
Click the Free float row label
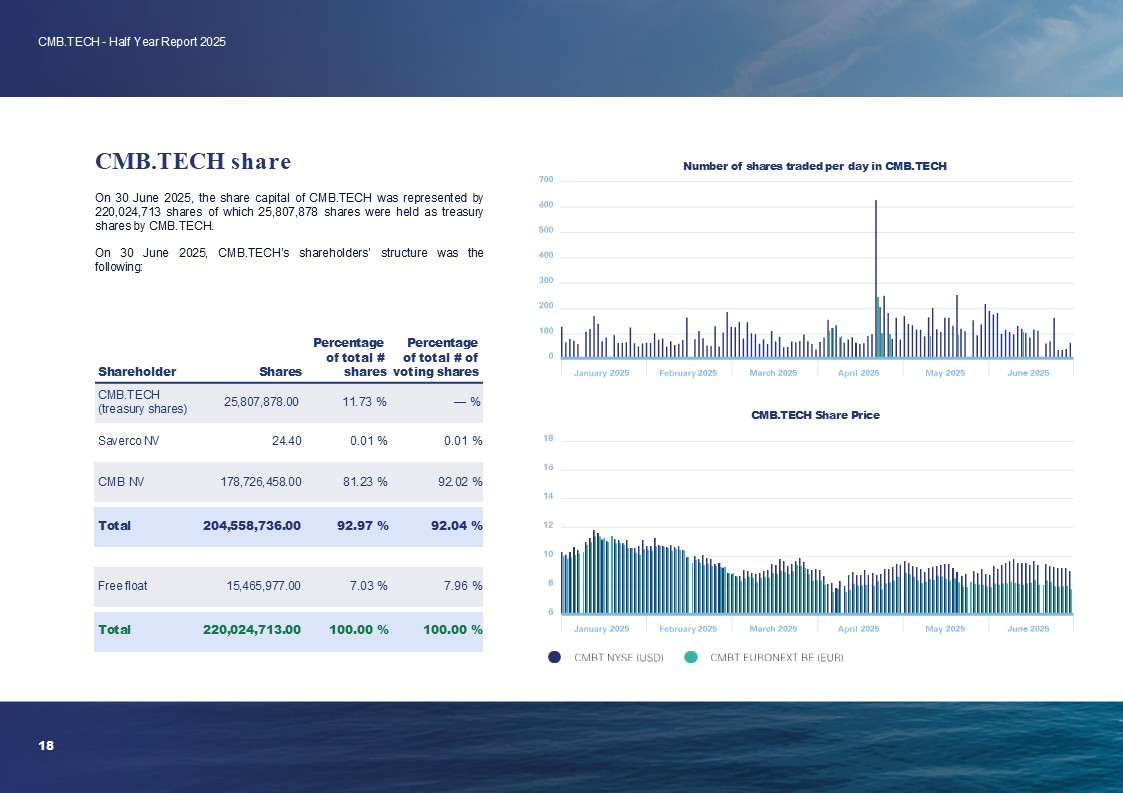[122, 585]
